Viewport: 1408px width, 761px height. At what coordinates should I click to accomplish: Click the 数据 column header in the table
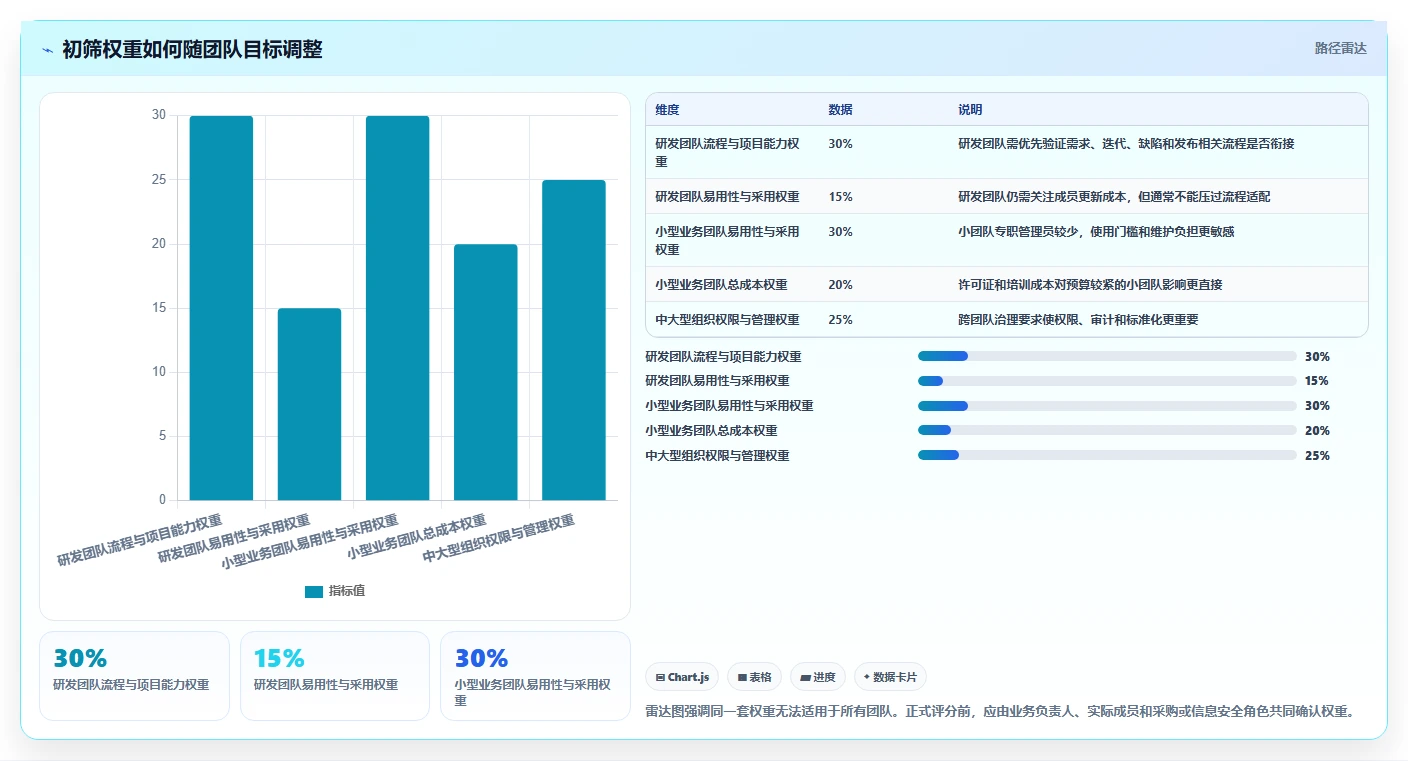(x=841, y=109)
